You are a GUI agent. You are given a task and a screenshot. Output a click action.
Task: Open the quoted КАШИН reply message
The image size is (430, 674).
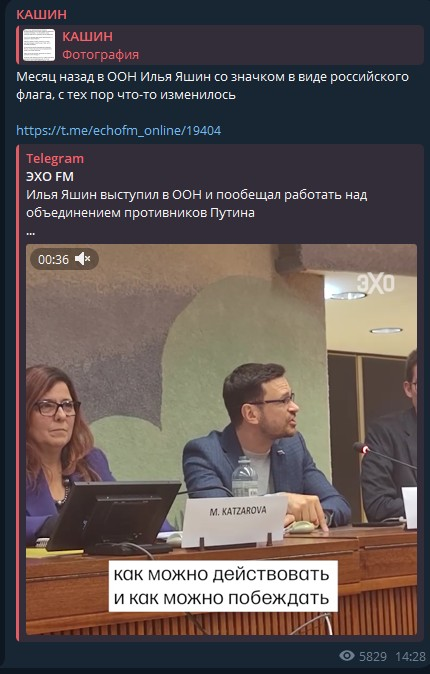click(220, 45)
